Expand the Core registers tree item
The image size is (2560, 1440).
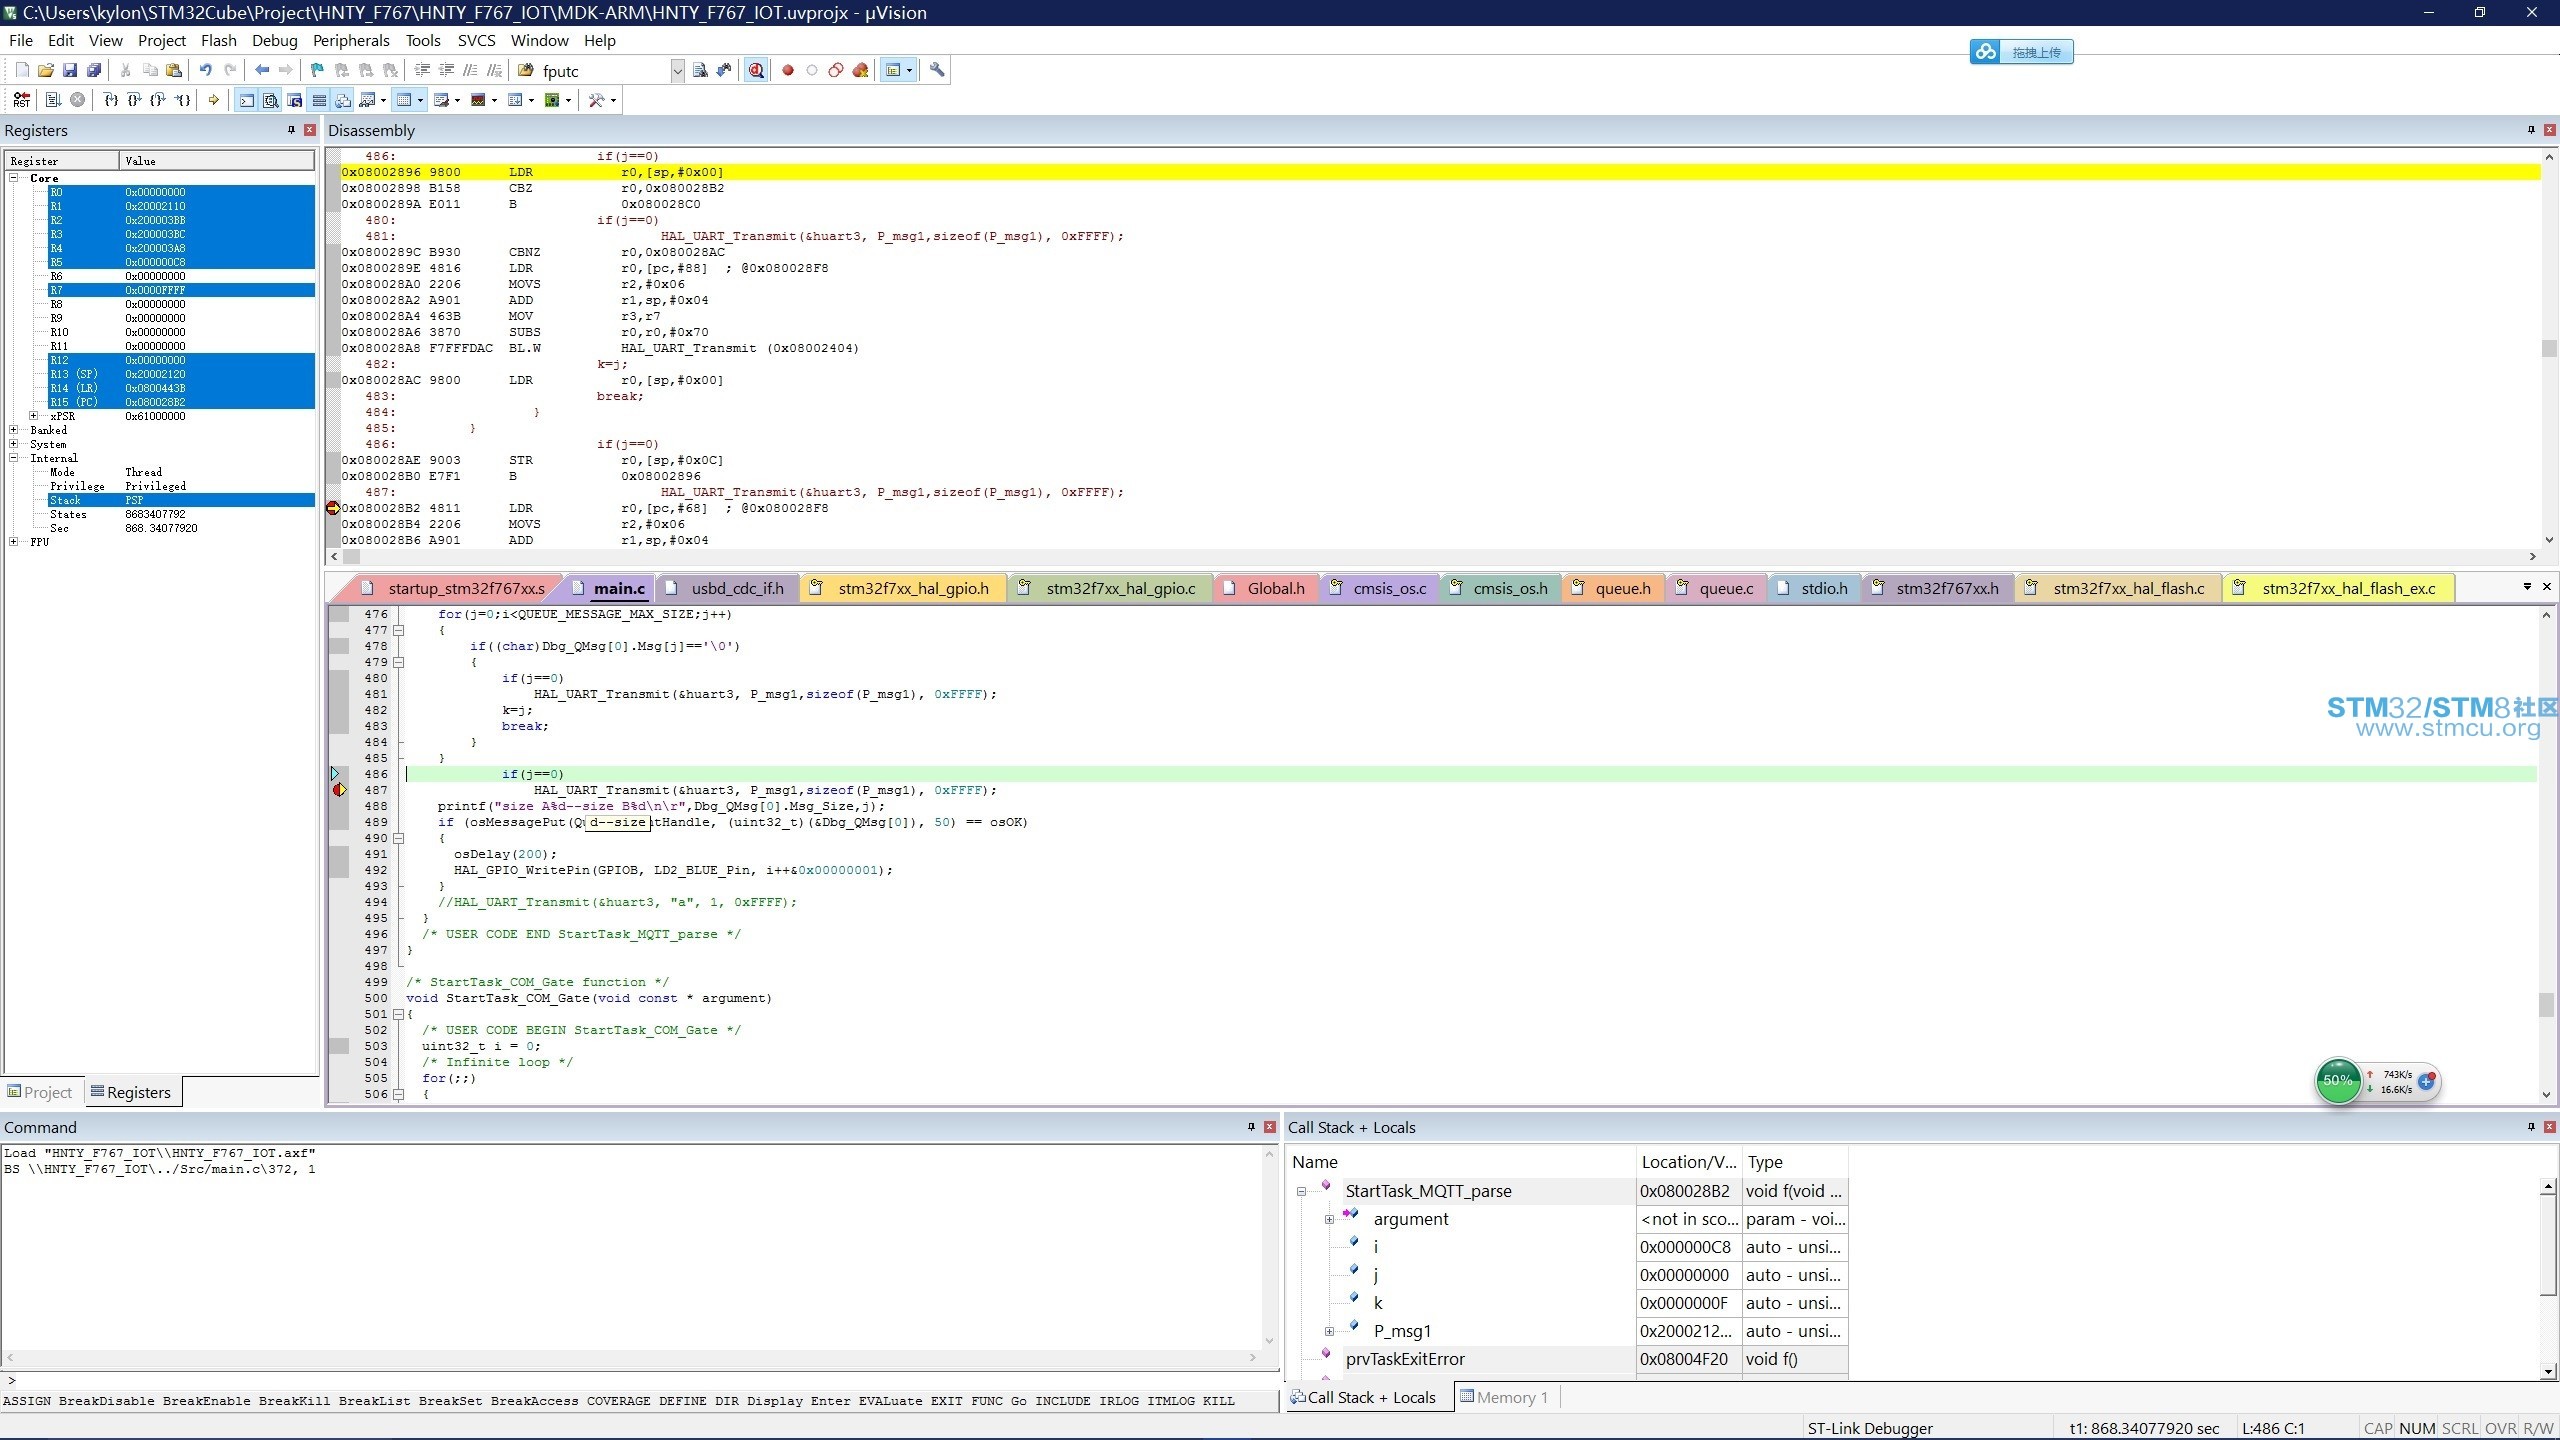[14, 178]
